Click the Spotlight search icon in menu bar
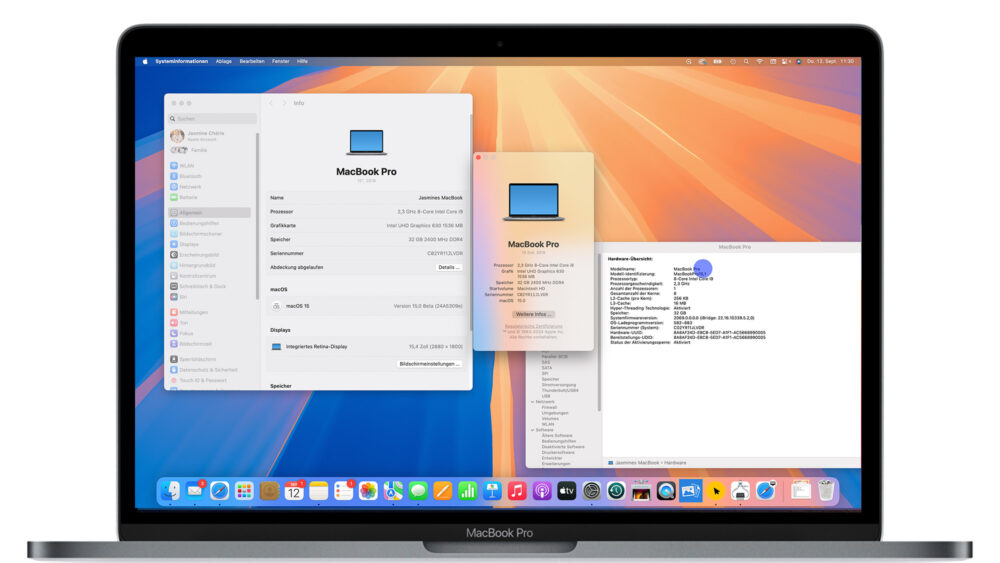 pyautogui.click(x=746, y=61)
